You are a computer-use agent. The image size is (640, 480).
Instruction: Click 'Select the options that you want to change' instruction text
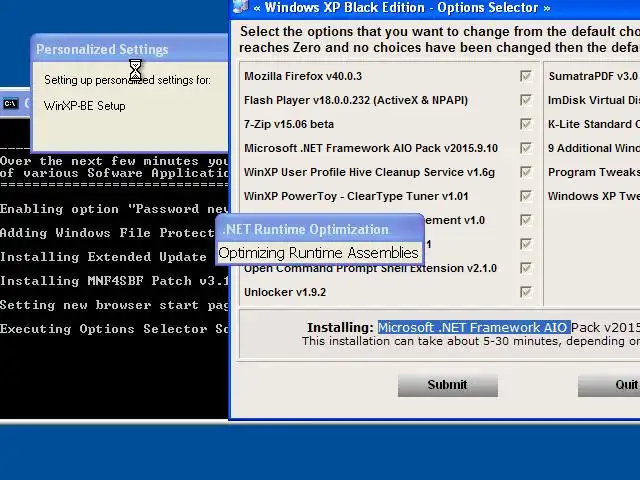(440, 31)
